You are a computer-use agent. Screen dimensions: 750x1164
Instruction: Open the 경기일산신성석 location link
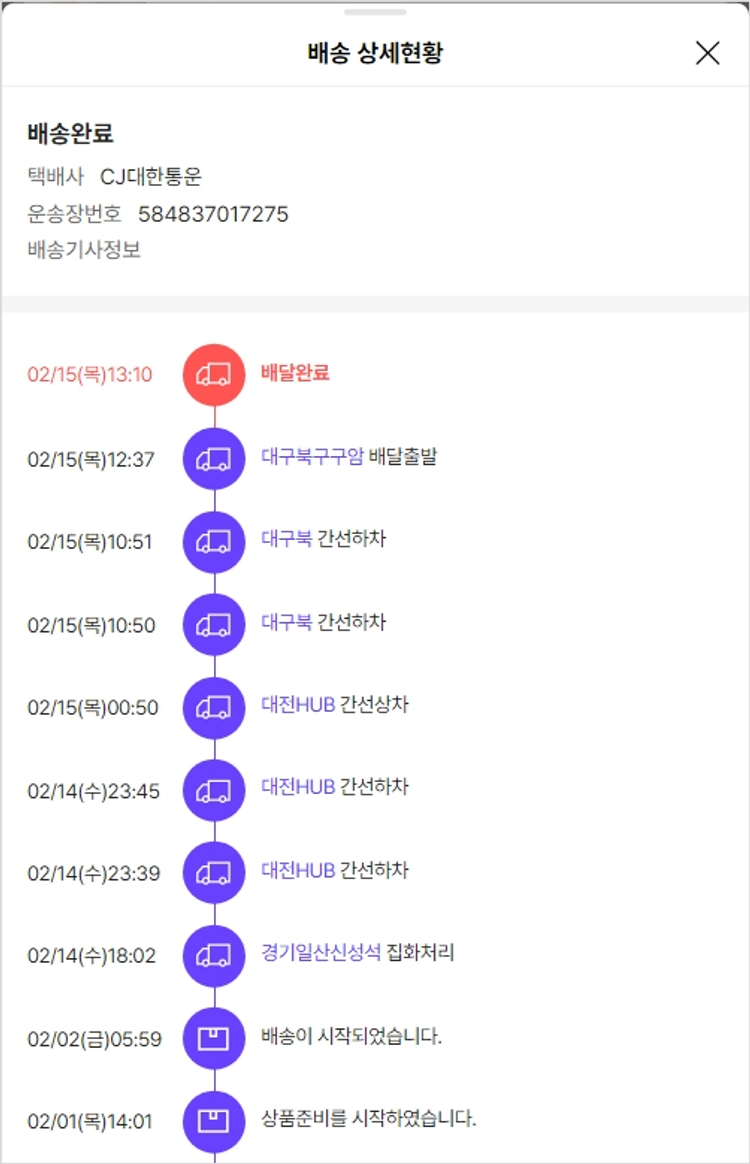[x=321, y=953]
